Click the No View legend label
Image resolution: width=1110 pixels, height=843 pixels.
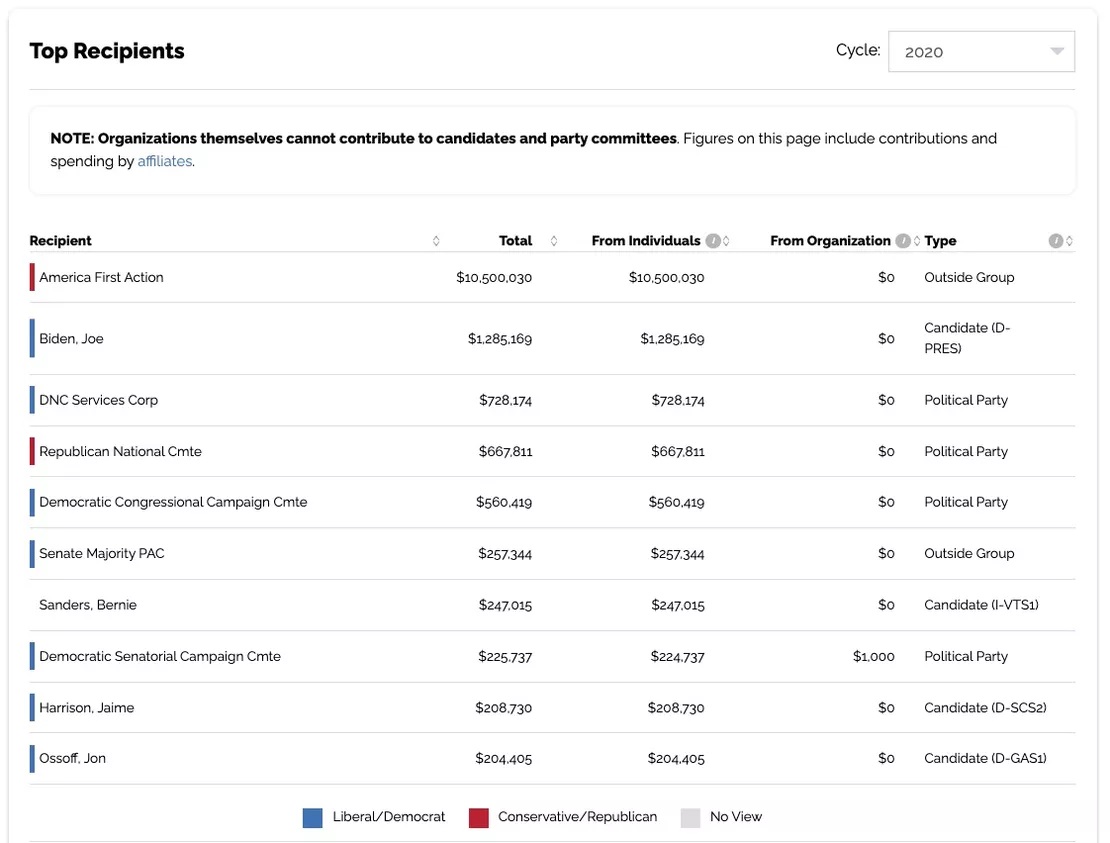pos(736,817)
